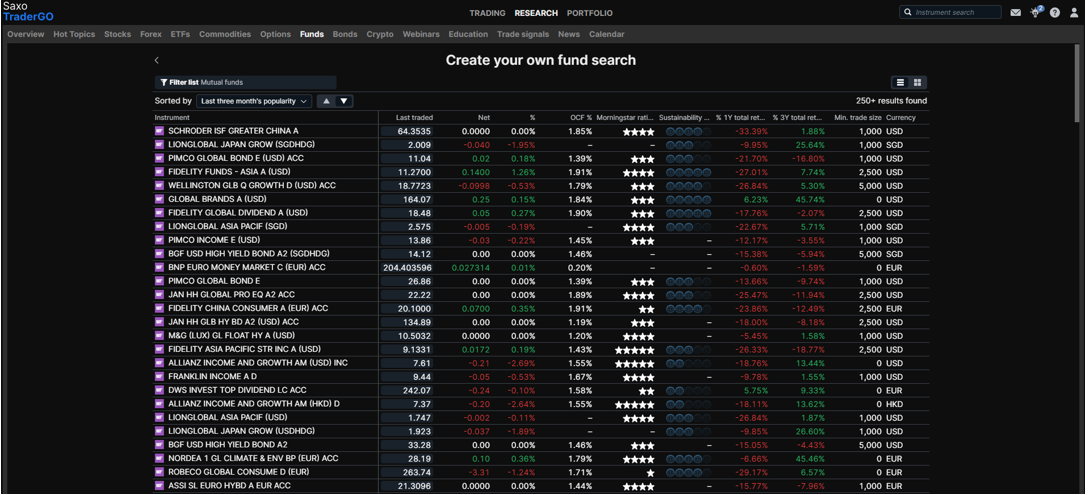The image size is (1089, 495).
Task: Open the Options tab
Action: click(276, 34)
